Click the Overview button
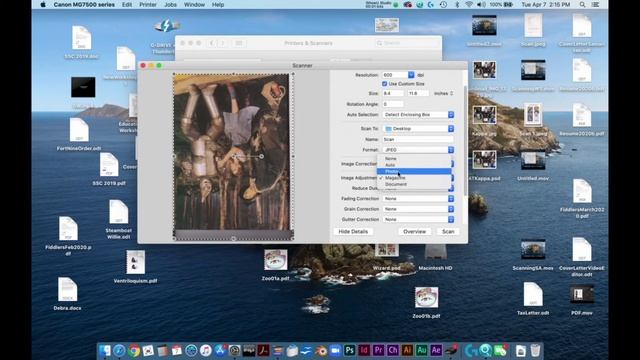 (x=414, y=231)
